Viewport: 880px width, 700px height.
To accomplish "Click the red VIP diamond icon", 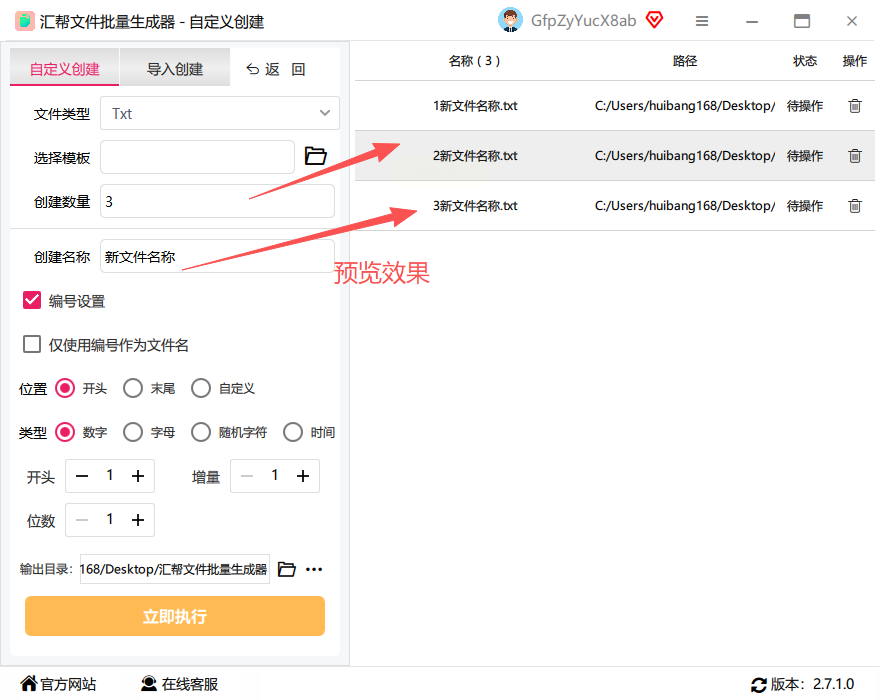I will (654, 20).
